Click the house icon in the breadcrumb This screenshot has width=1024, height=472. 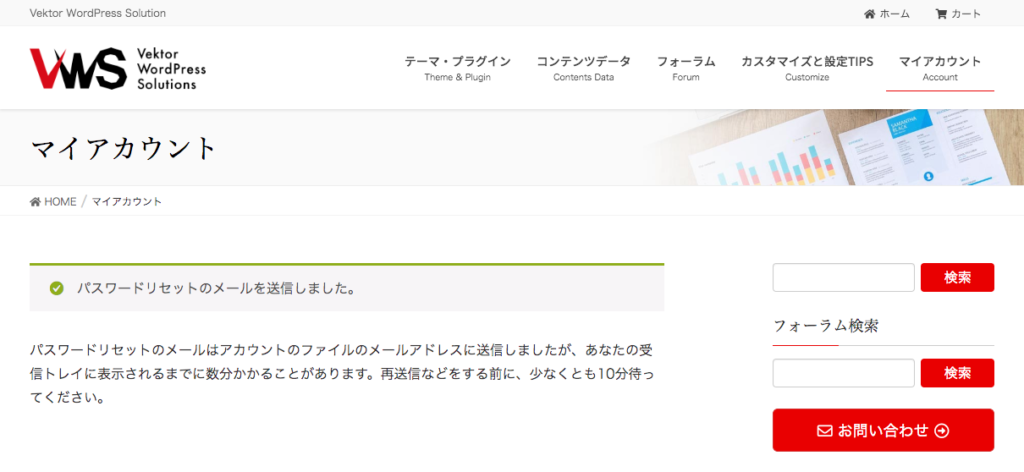pos(35,201)
